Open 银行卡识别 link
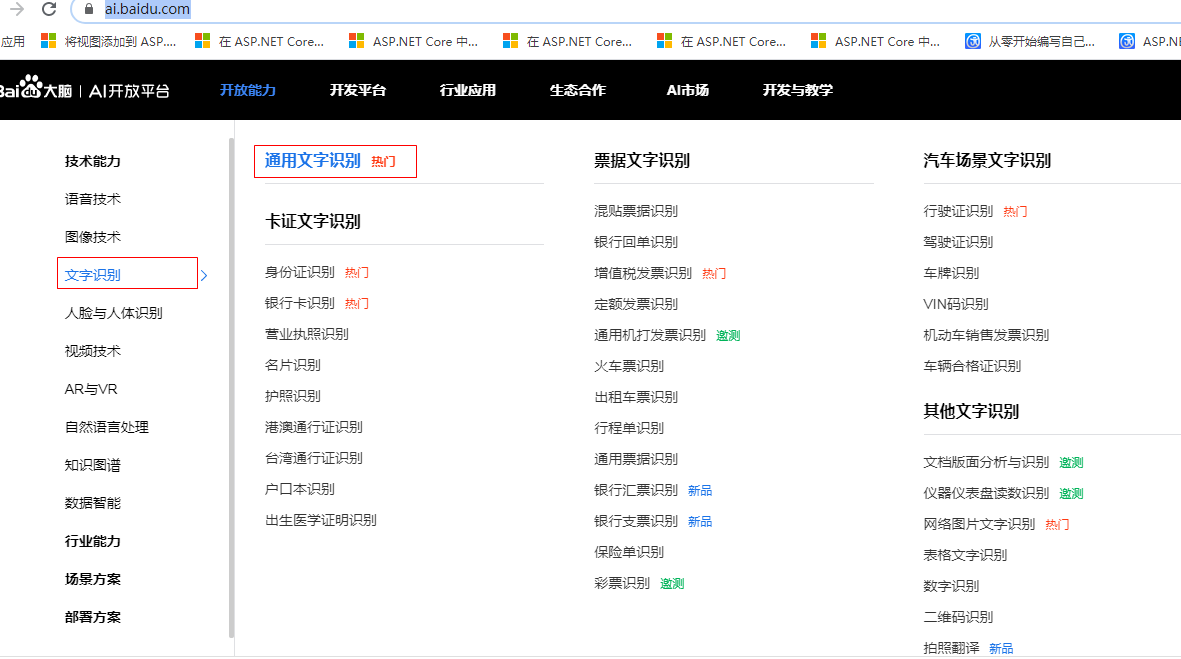Viewport: 1181px width, 659px height. [300, 303]
